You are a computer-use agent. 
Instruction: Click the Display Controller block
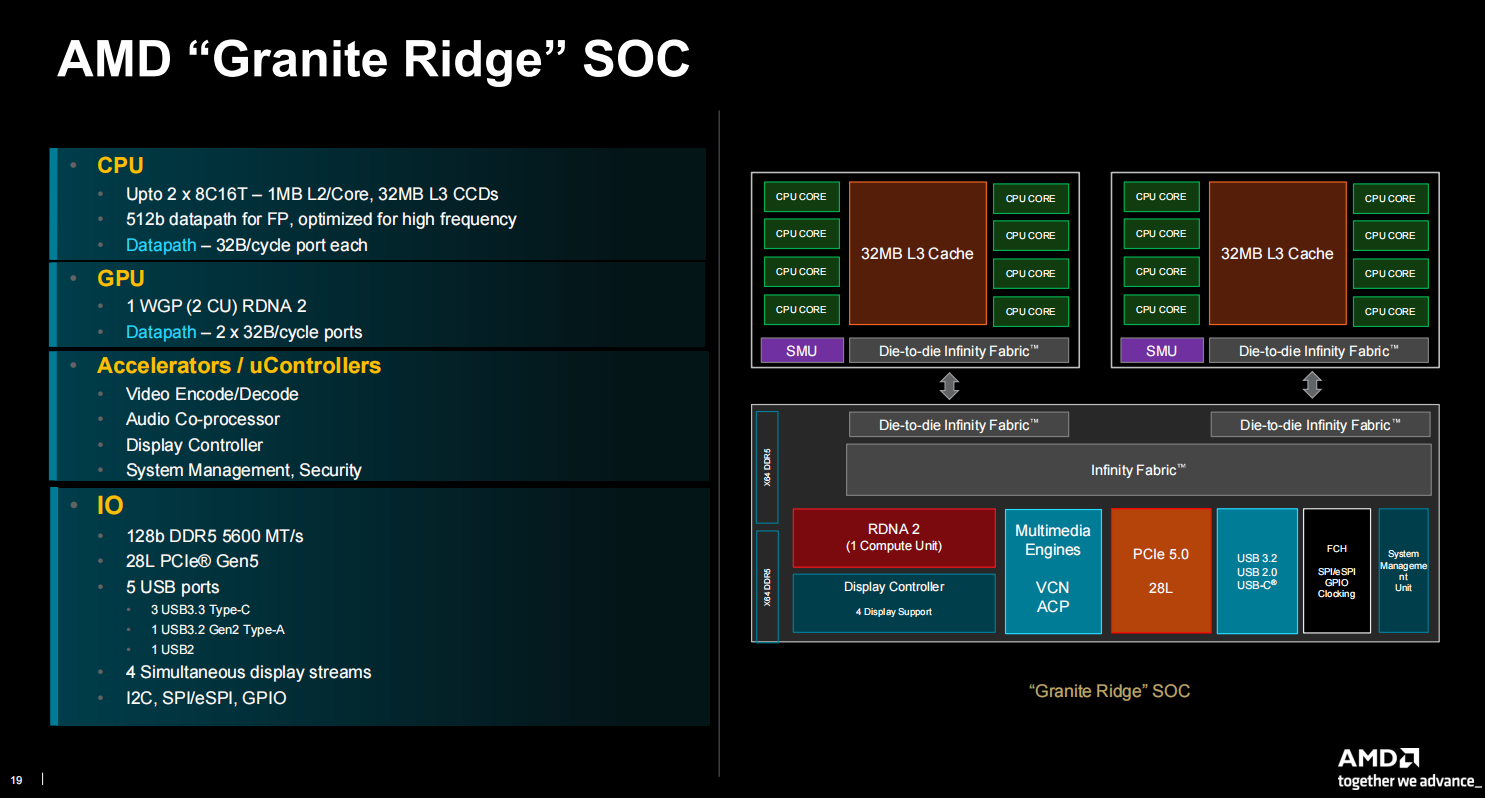pos(894,602)
